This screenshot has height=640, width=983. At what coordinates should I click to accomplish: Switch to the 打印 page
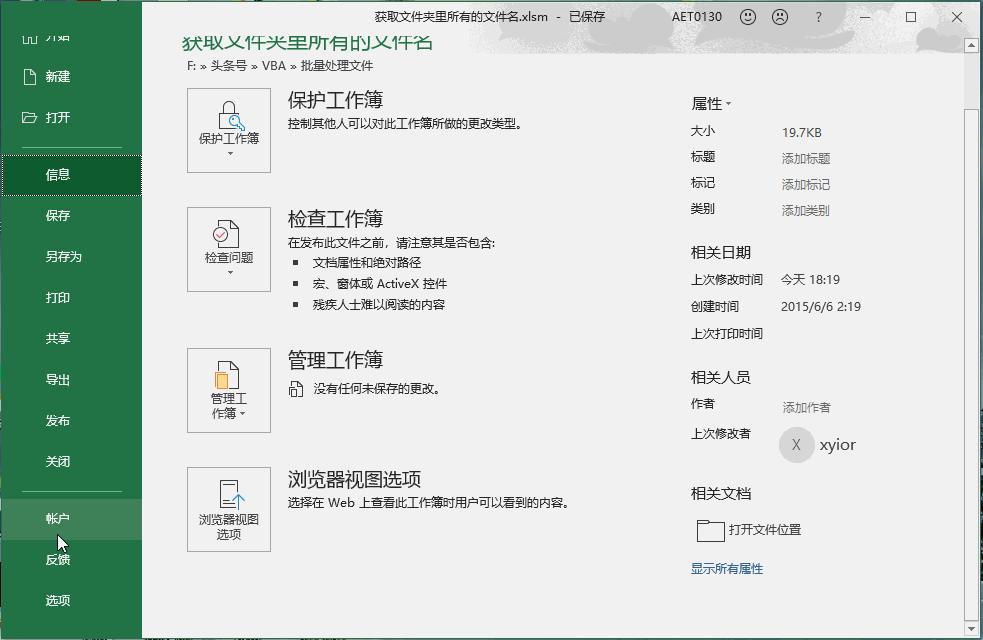pyautogui.click(x=58, y=297)
